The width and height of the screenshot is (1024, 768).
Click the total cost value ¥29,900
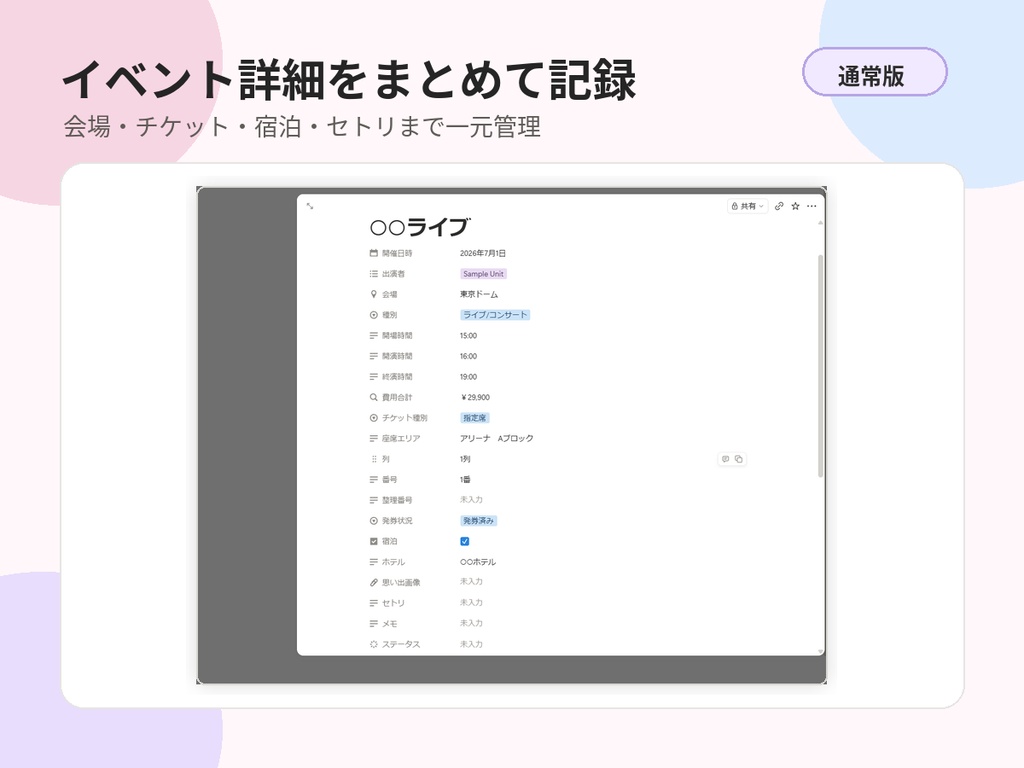(475, 397)
